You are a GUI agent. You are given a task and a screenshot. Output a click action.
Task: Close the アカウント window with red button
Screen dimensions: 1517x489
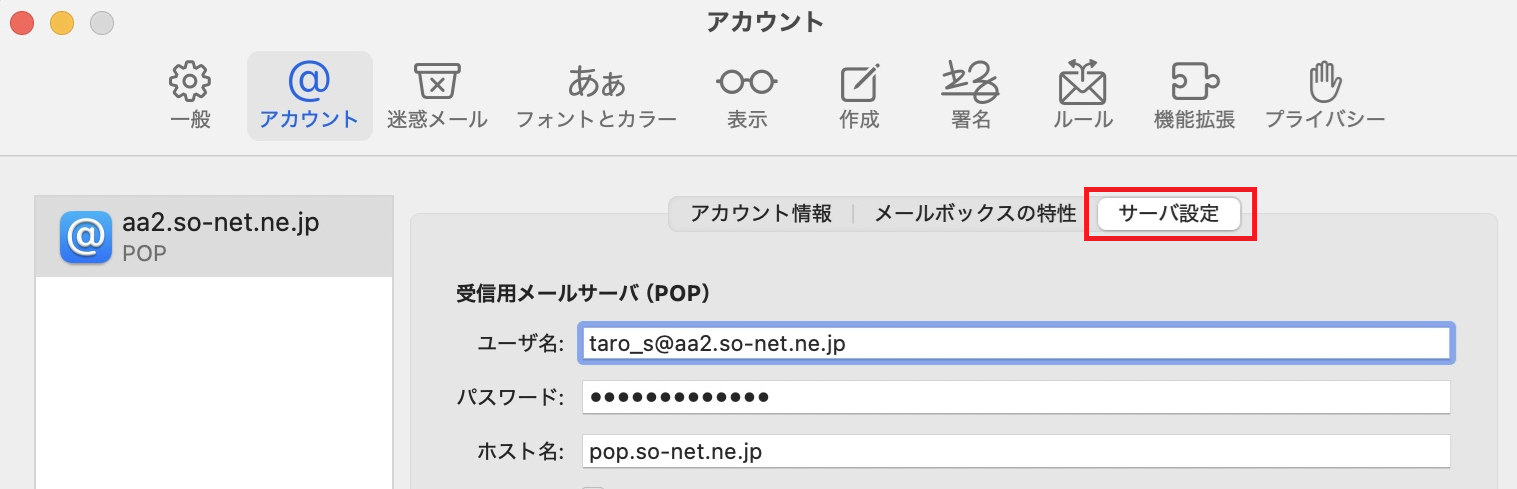tap(21, 21)
